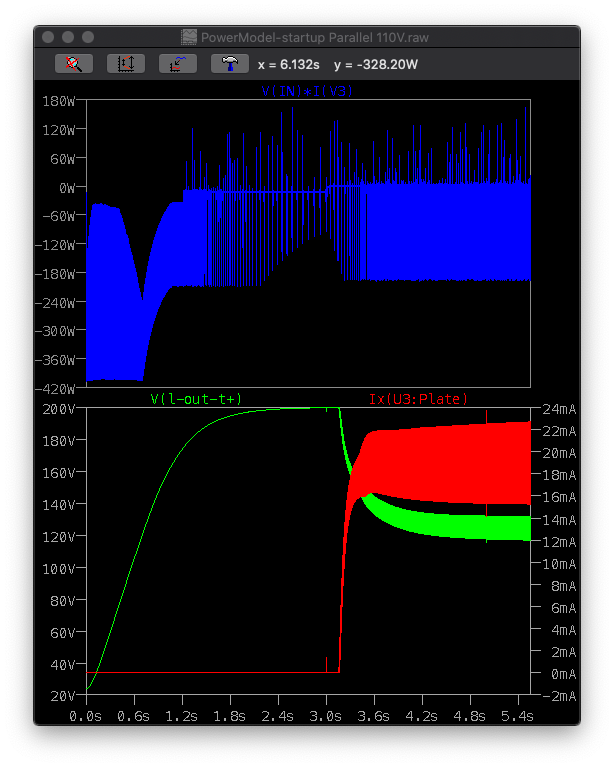This screenshot has height=767, width=614.
Task: Open the pick visible traces icon
Action: pyautogui.click(x=178, y=64)
